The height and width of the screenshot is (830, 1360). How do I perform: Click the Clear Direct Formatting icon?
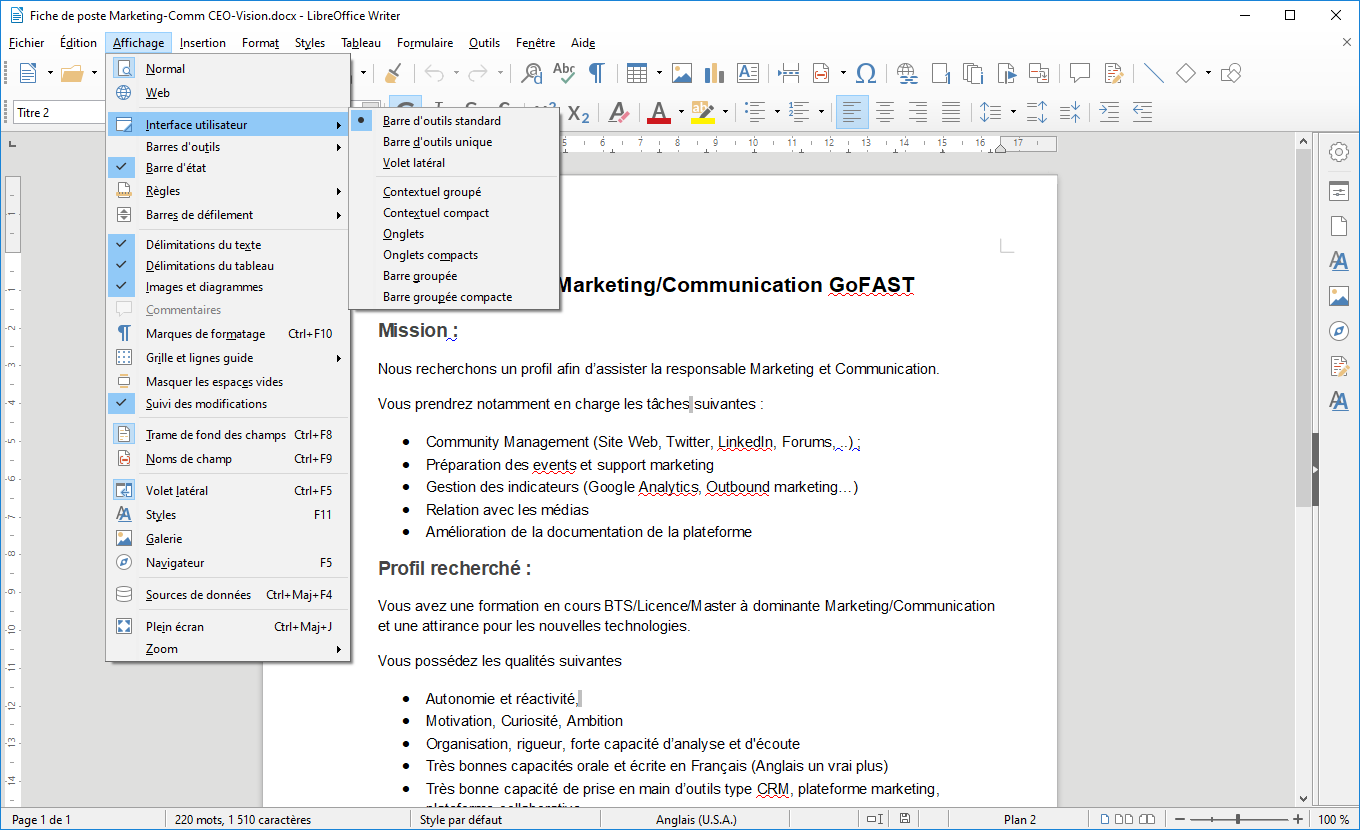tap(618, 112)
